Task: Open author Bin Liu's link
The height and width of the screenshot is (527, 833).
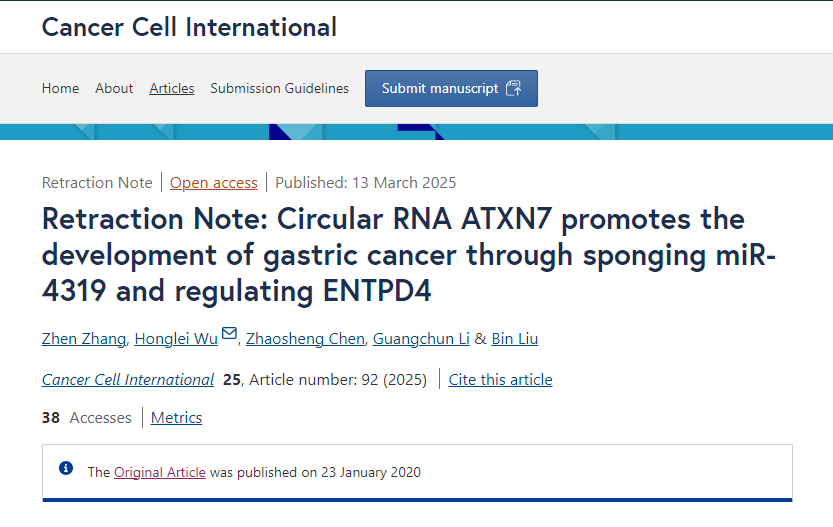Action: [515, 339]
